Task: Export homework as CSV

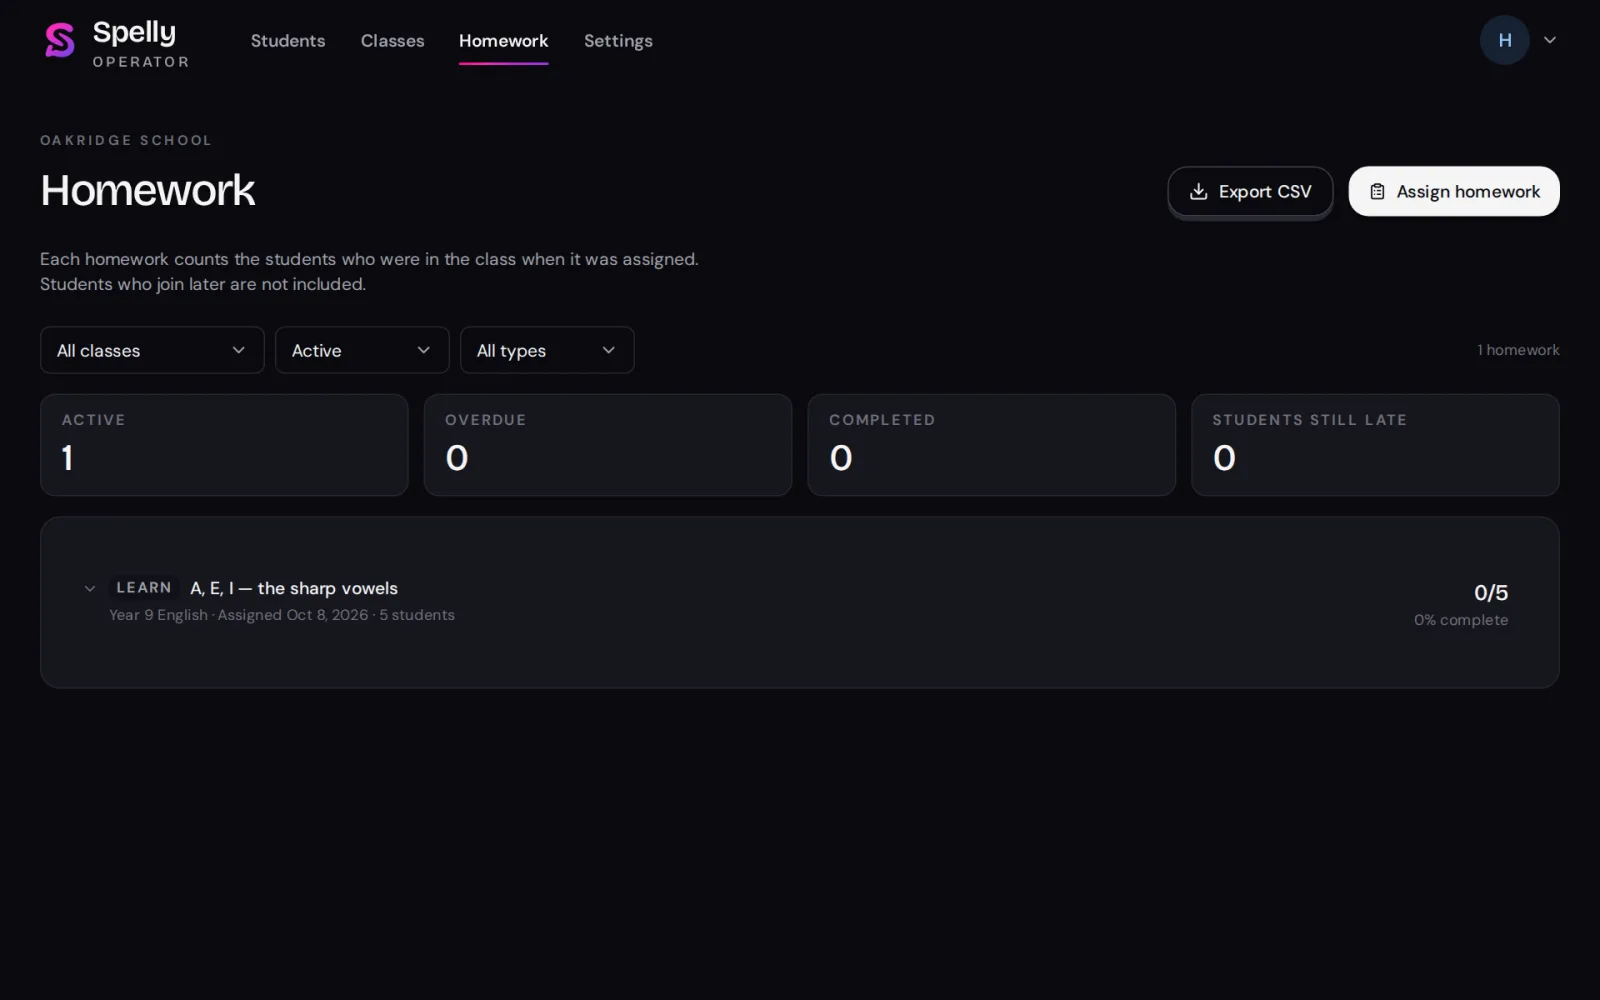Action: [x=1250, y=191]
